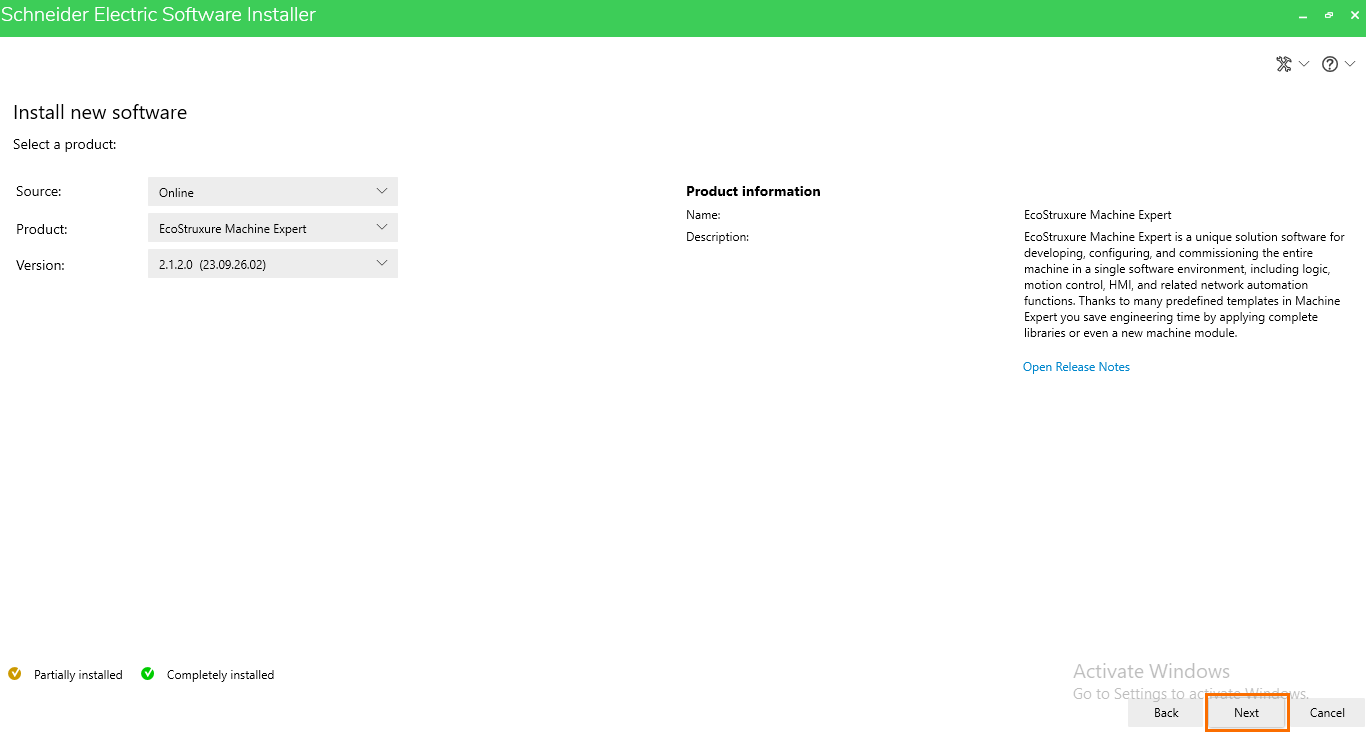Expand the Version dropdown 2.1.2.0
The image size is (1366, 738).
273,264
